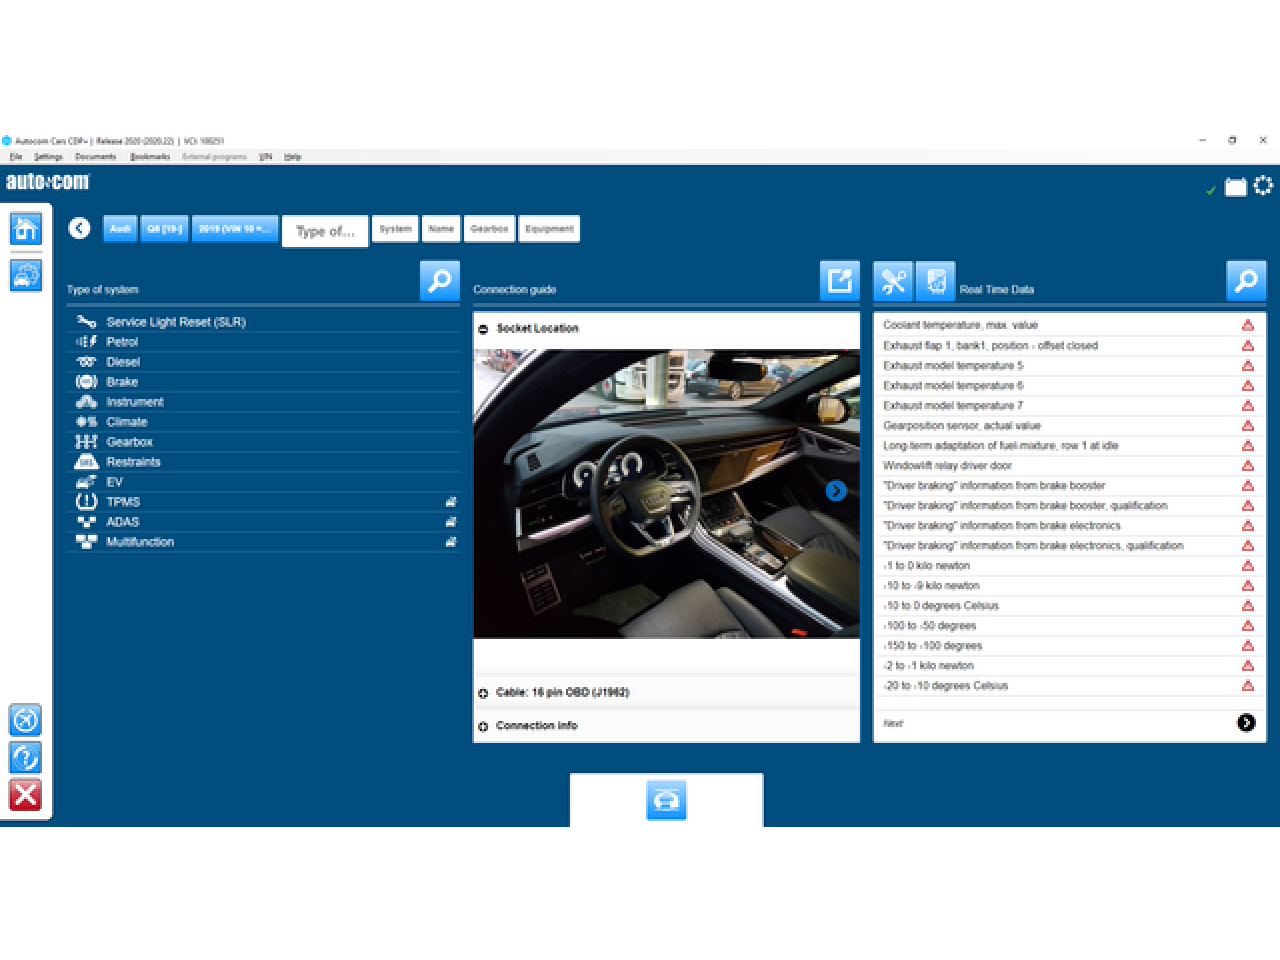Select the Diesel system type
Image resolution: width=1280 pixels, height=960 pixels.
click(264, 362)
